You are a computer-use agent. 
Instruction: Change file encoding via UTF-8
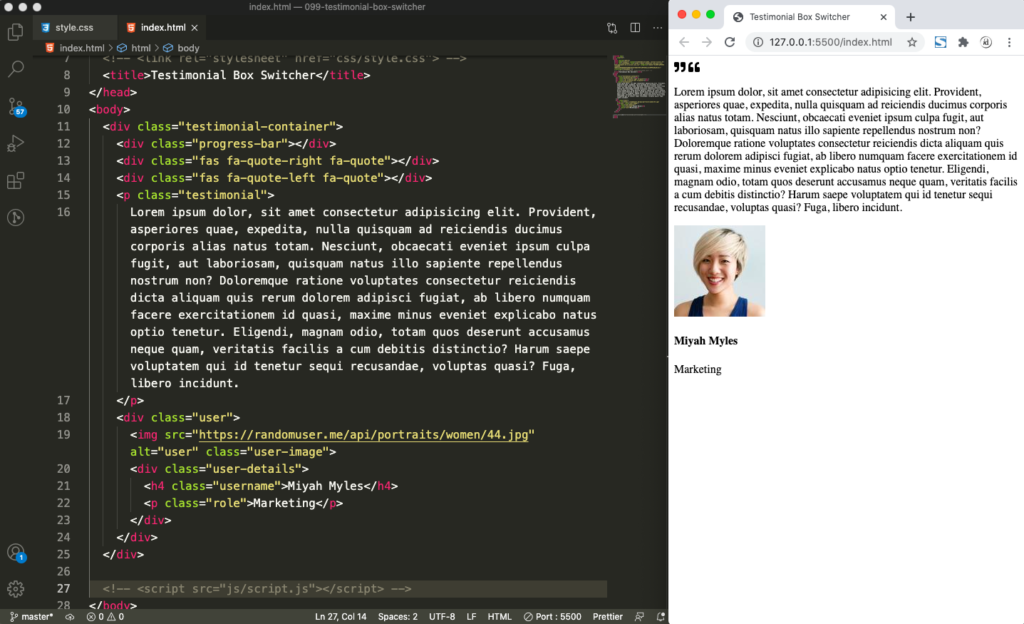point(442,616)
